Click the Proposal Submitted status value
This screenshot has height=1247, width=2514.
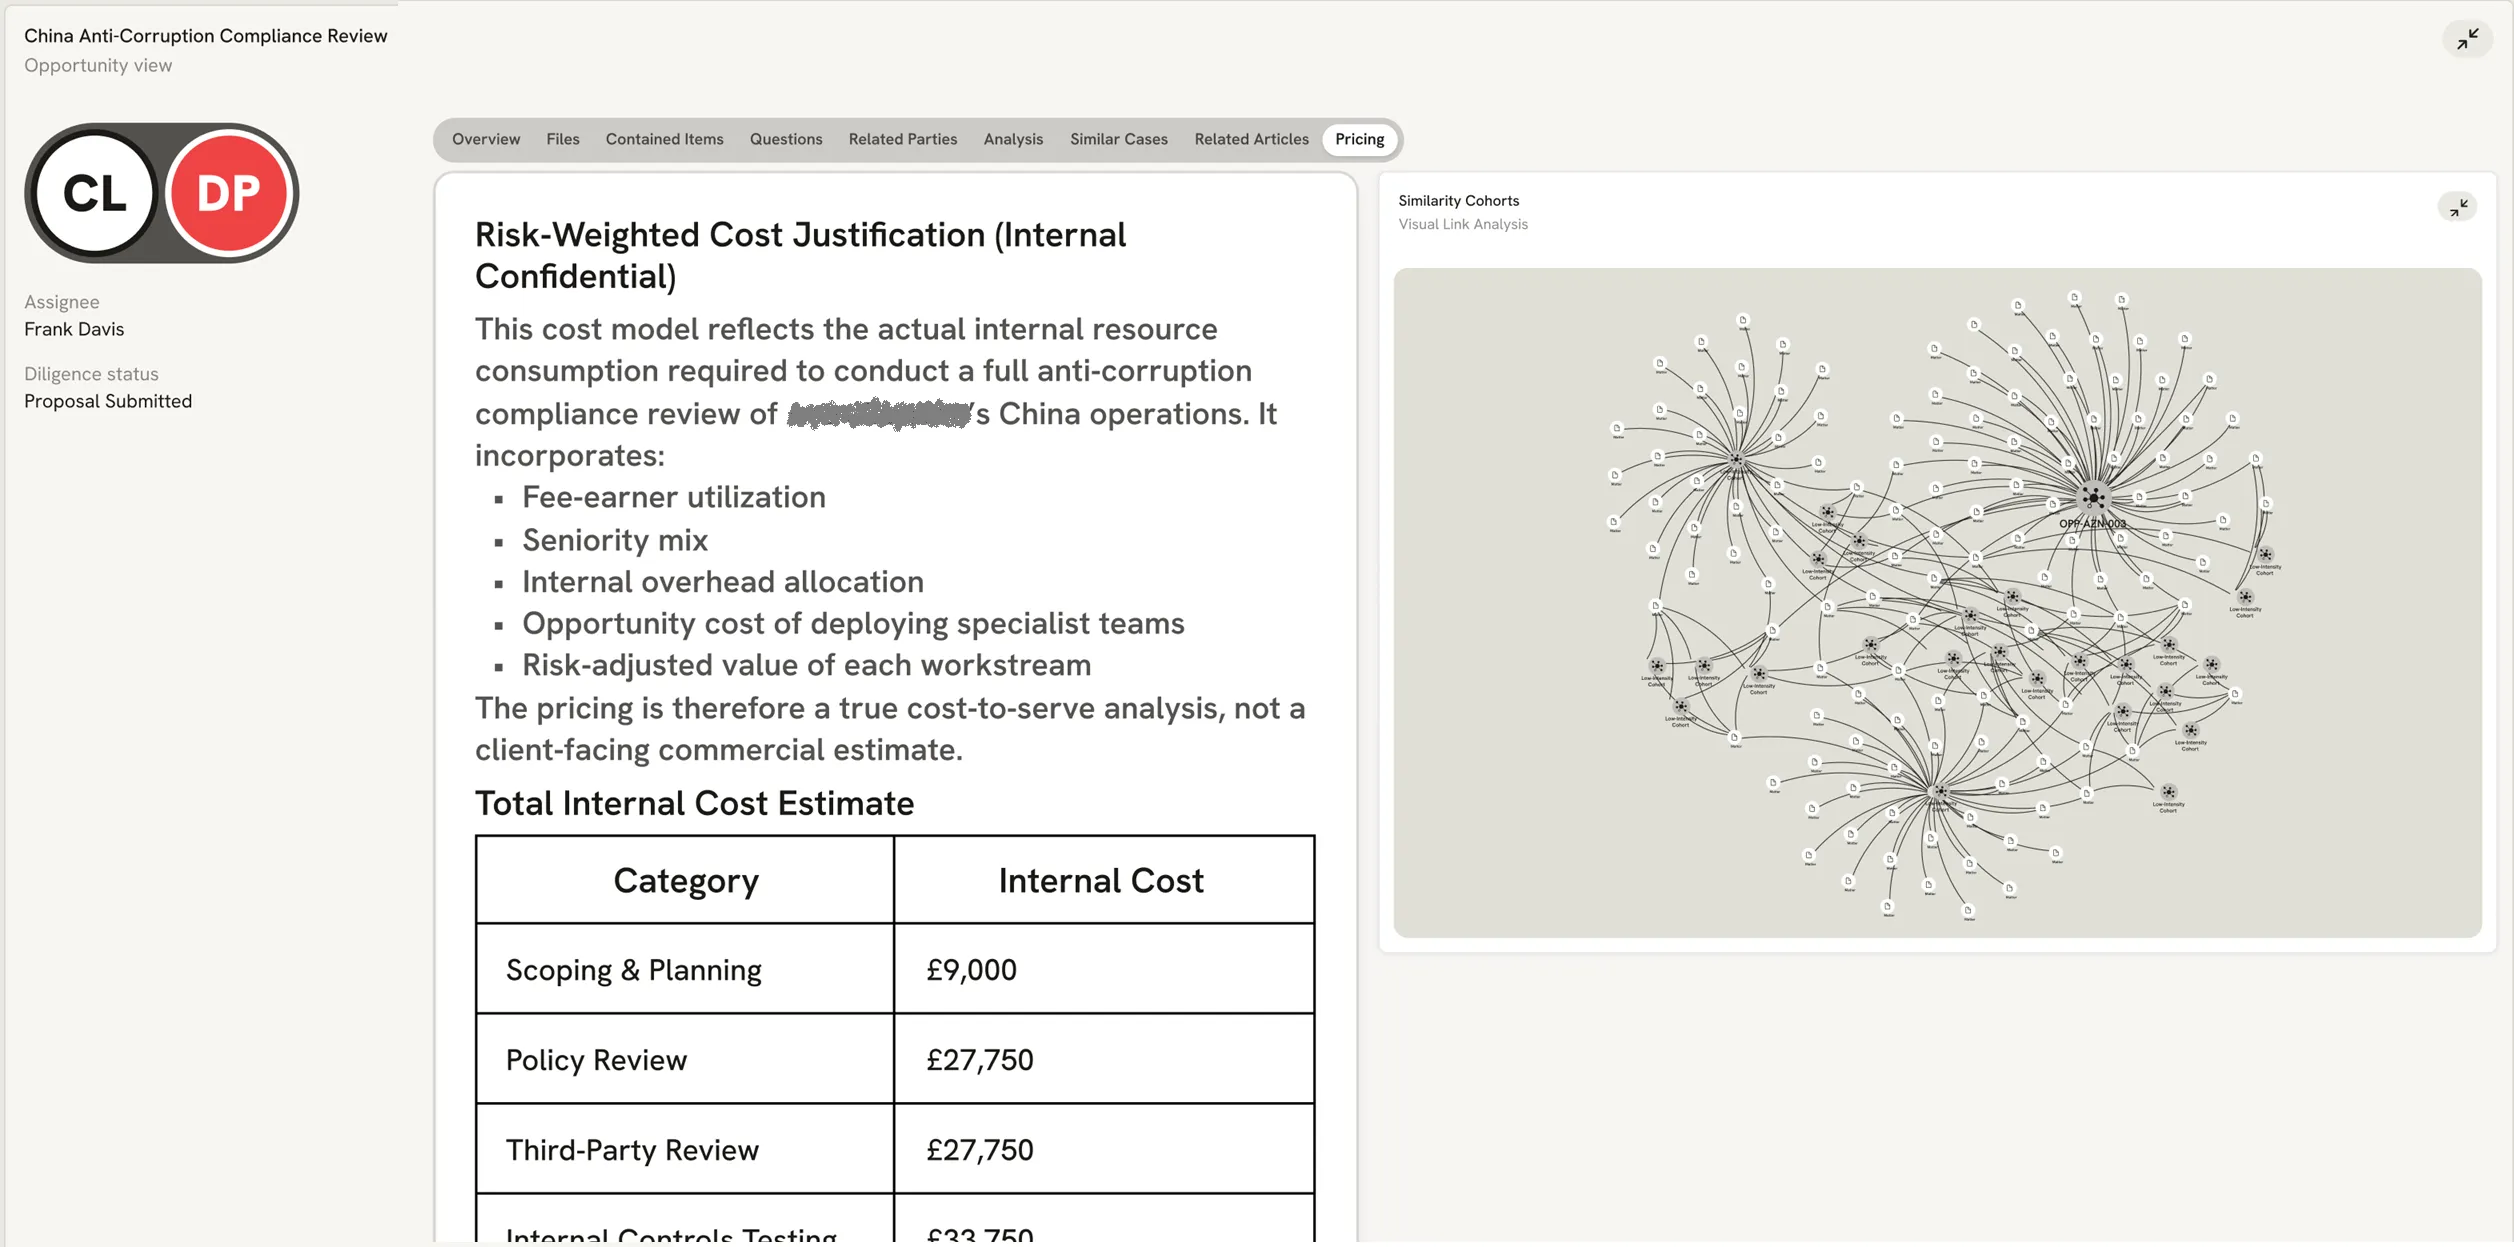point(108,401)
